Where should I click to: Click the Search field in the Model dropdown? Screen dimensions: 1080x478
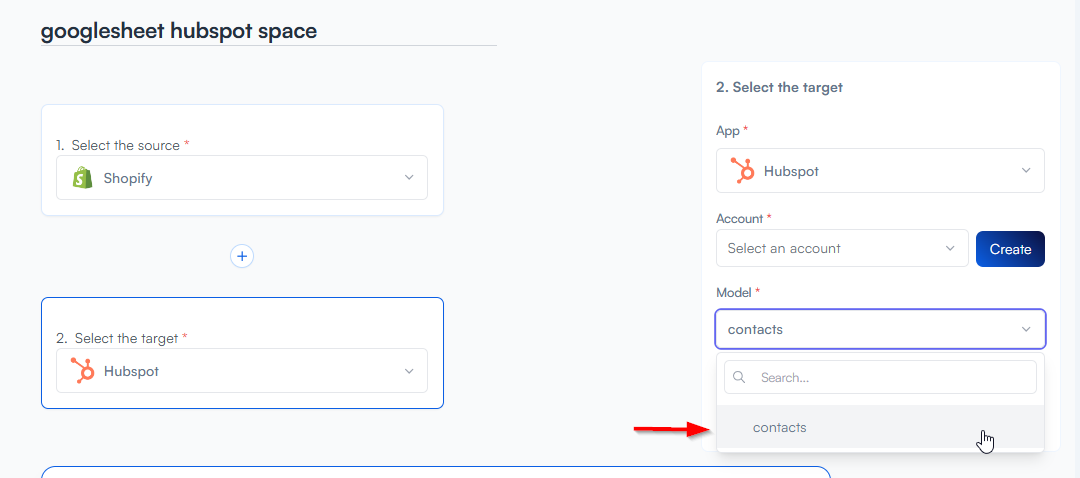pos(890,378)
